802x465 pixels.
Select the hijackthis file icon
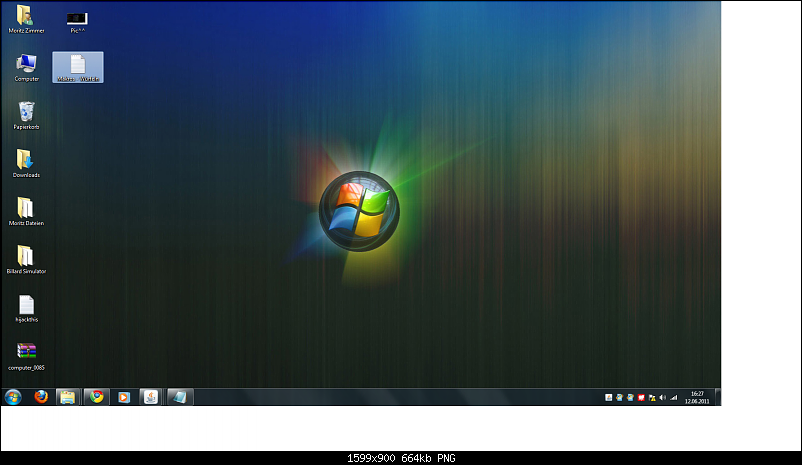coord(26,308)
